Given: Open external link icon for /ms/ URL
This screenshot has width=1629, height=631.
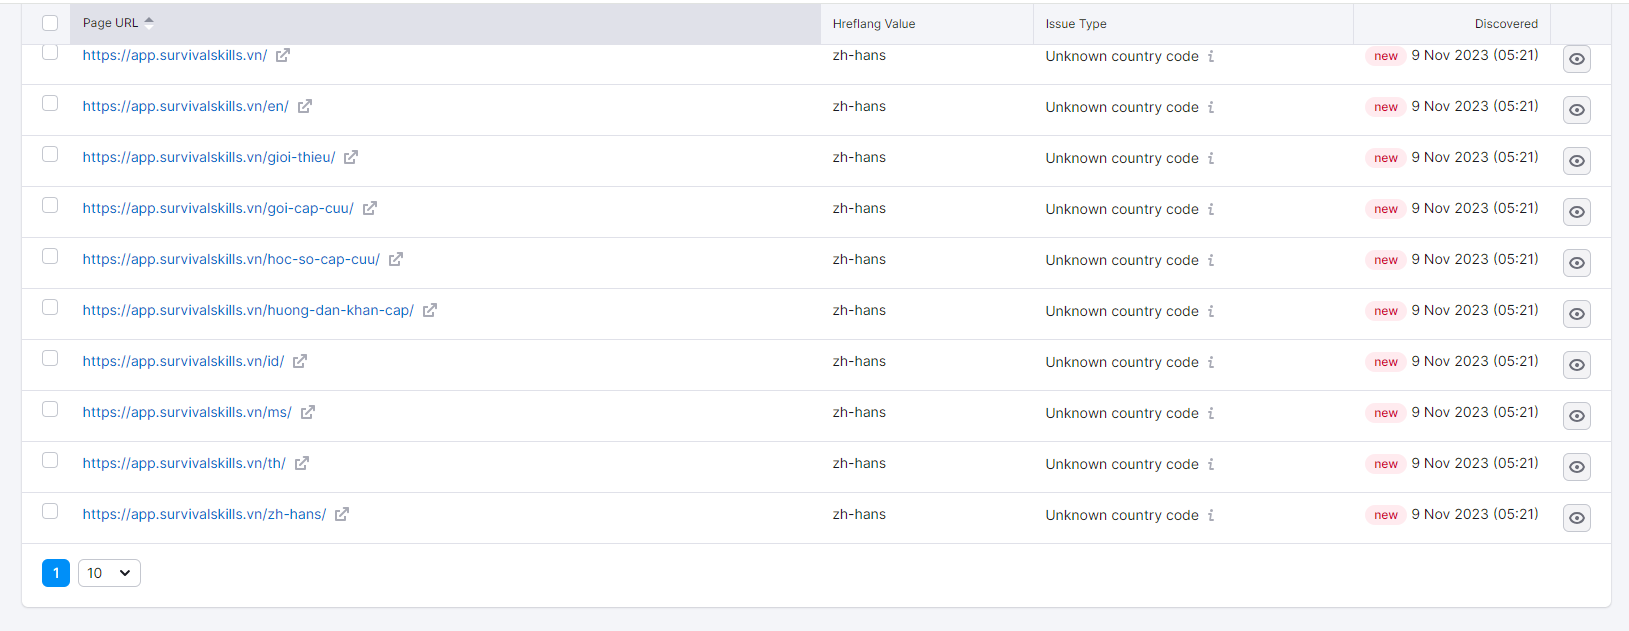Looking at the screenshot, I should click(308, 412).
